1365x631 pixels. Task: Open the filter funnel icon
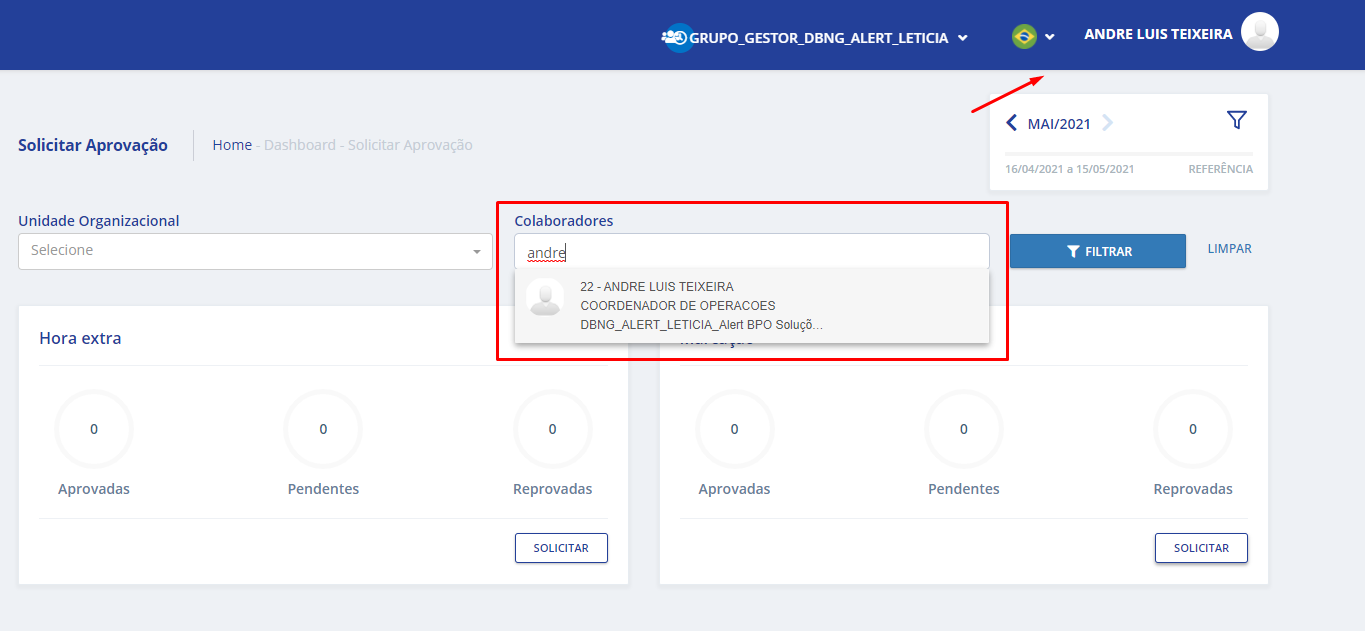tap(1237, 120)
